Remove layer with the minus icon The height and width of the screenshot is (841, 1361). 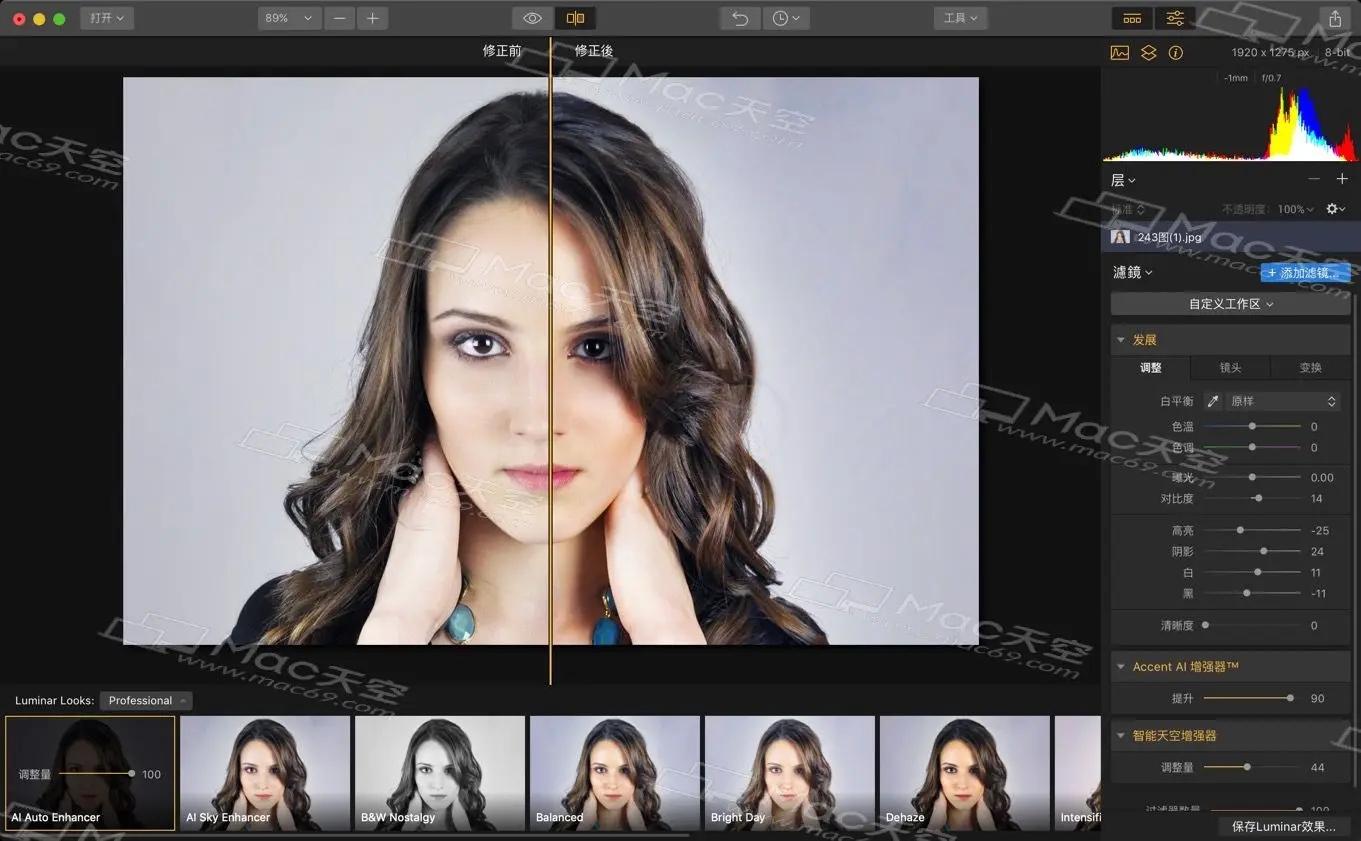point(1314,179)
